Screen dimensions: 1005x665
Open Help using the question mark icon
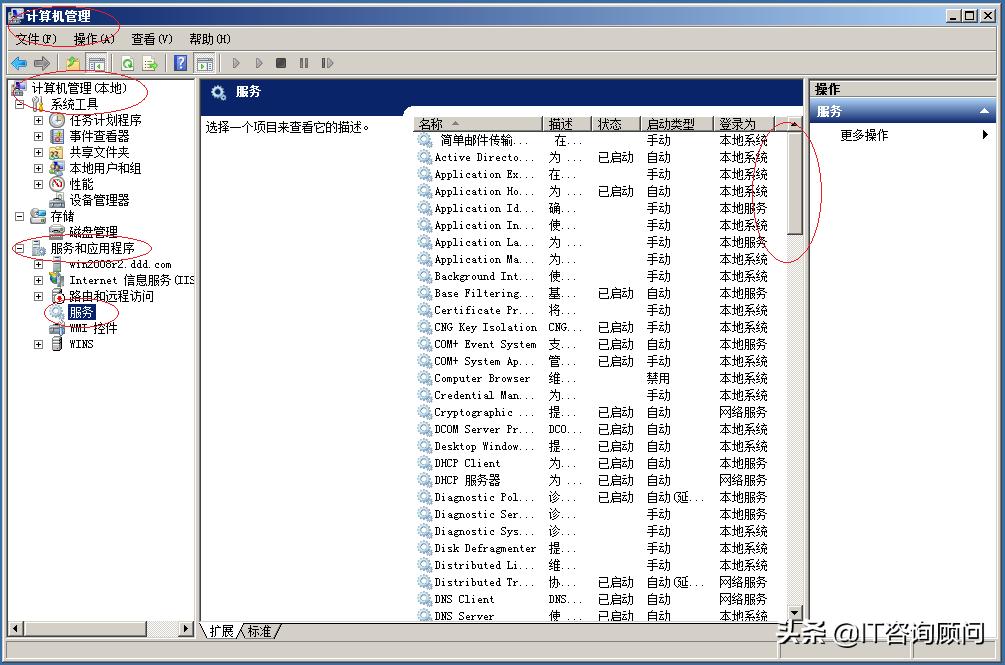click(181, 62)
